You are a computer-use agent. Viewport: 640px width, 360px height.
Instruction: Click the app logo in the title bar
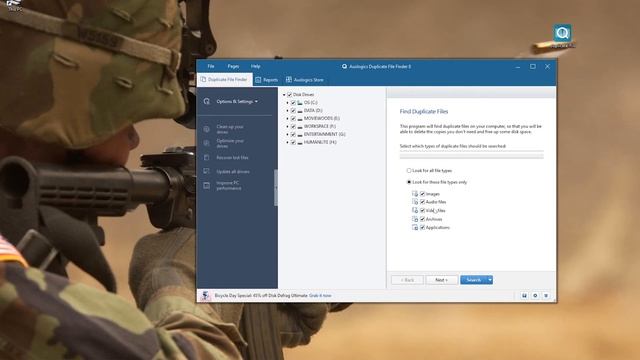click(x=344, y=66)
